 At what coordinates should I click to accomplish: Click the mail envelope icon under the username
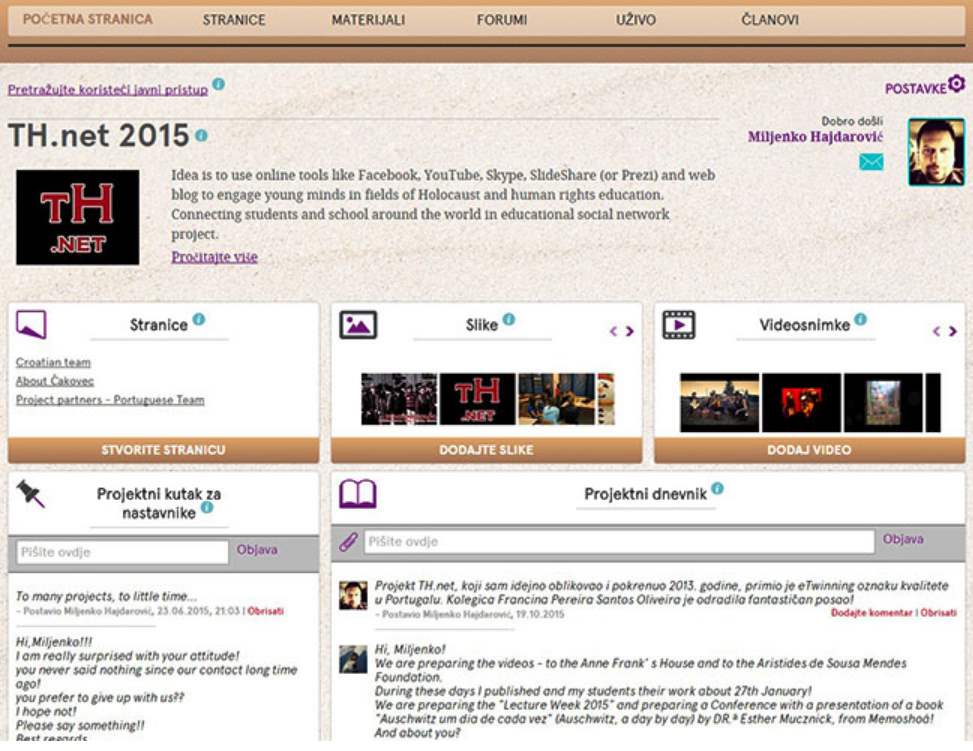(x=871, y=162)
